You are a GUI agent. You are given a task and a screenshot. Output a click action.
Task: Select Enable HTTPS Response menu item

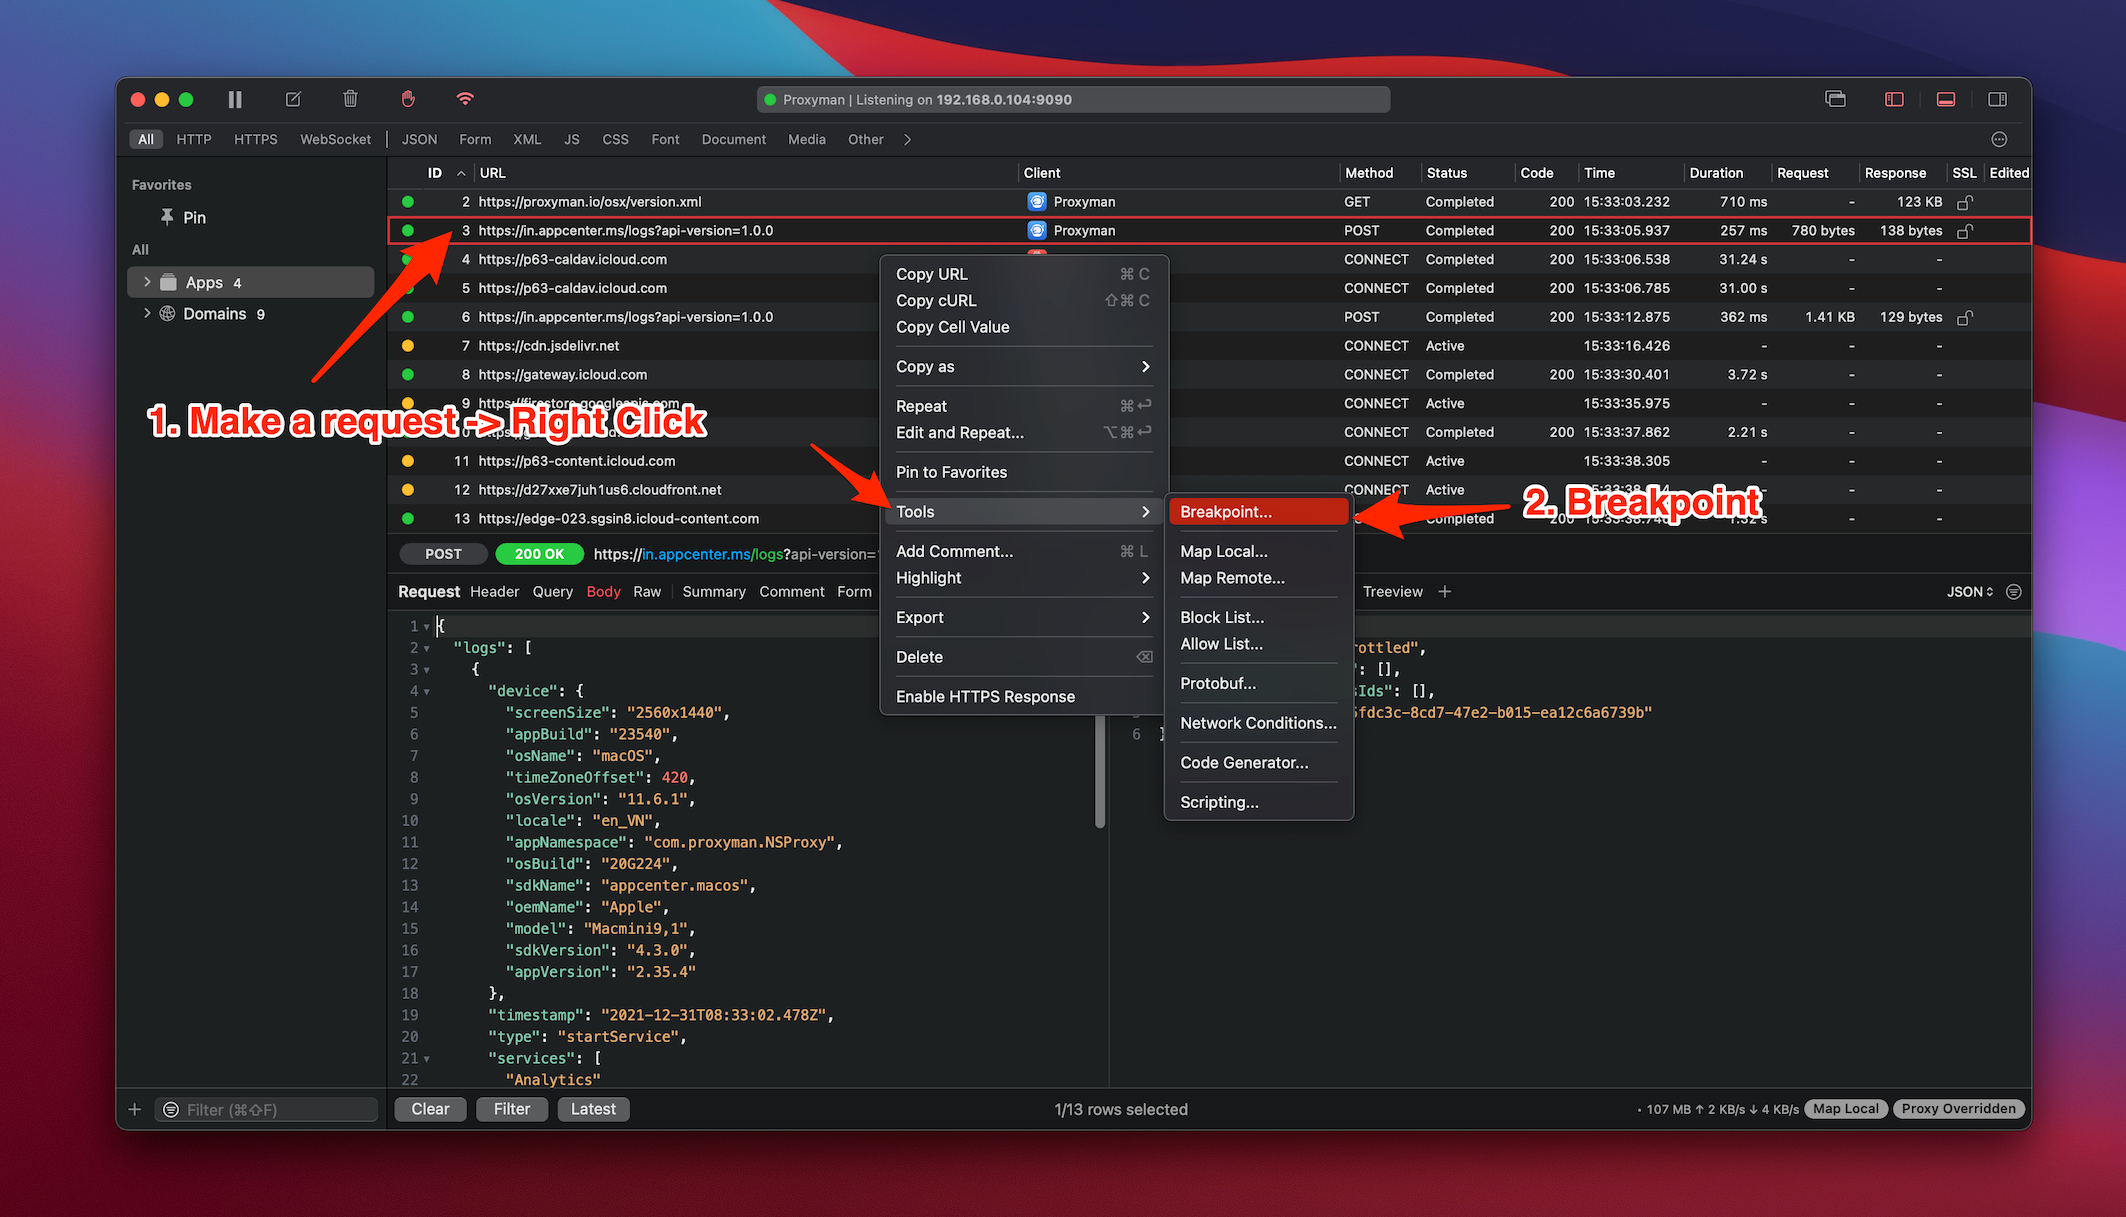(x=1022, y=697)
